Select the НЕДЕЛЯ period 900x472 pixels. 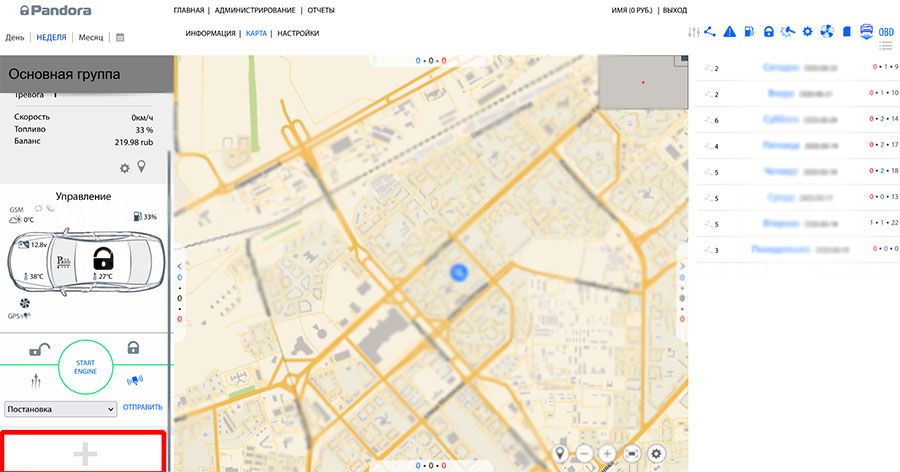pos(51,37)
